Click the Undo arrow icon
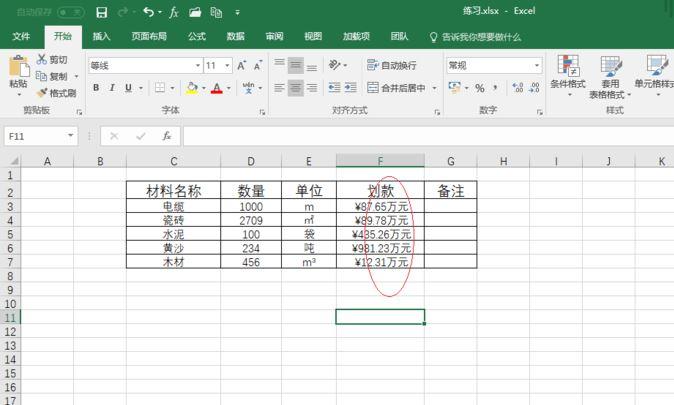This screenshot has width=674, height=405. [148, 12]
